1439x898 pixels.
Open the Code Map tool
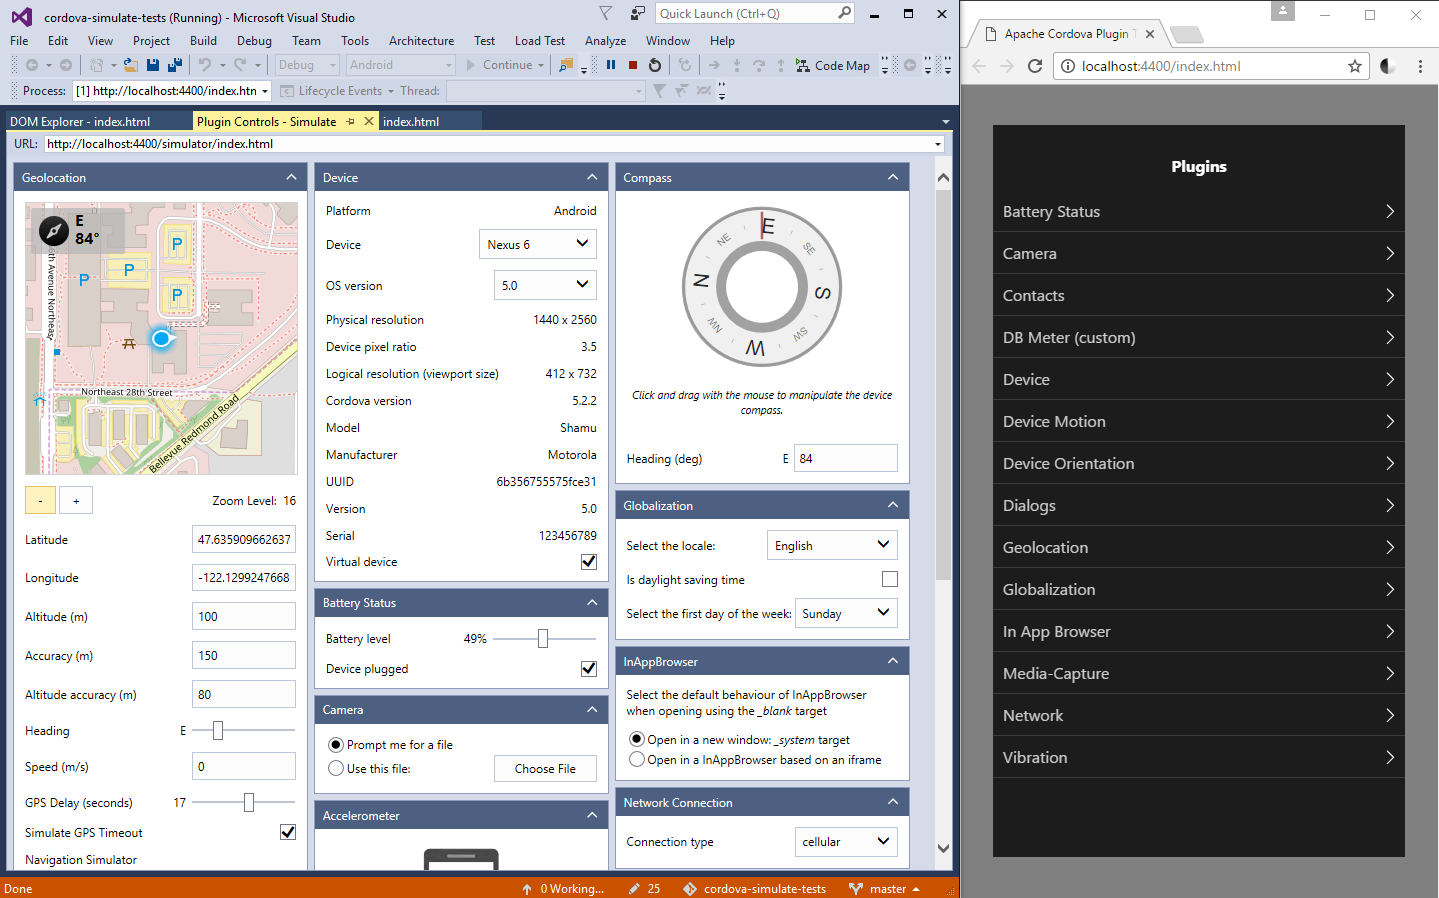832,65
